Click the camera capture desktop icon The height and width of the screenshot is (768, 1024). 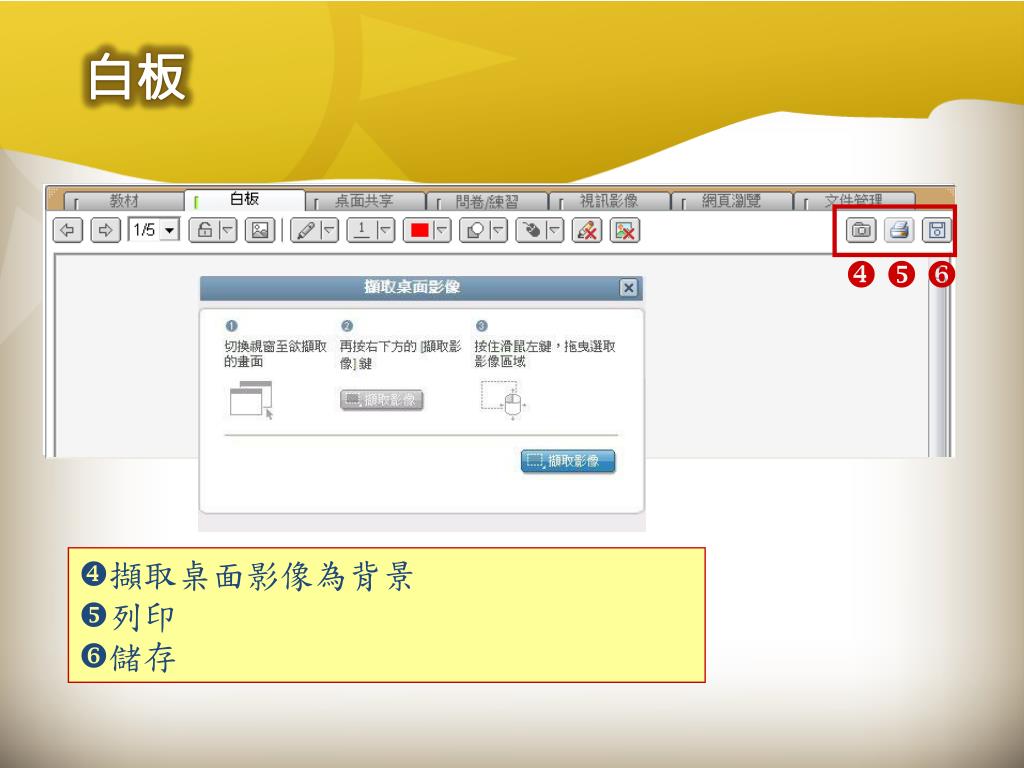861,230
